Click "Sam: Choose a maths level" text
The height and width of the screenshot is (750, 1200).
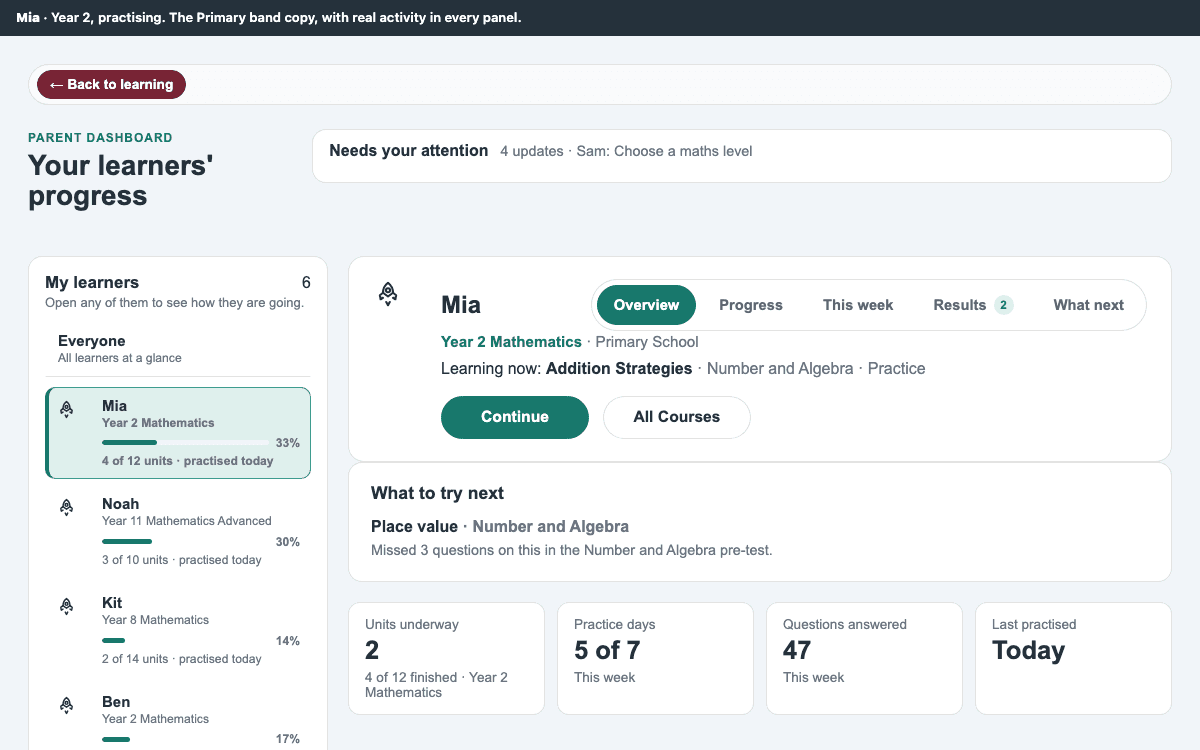[x=664, y=151]
